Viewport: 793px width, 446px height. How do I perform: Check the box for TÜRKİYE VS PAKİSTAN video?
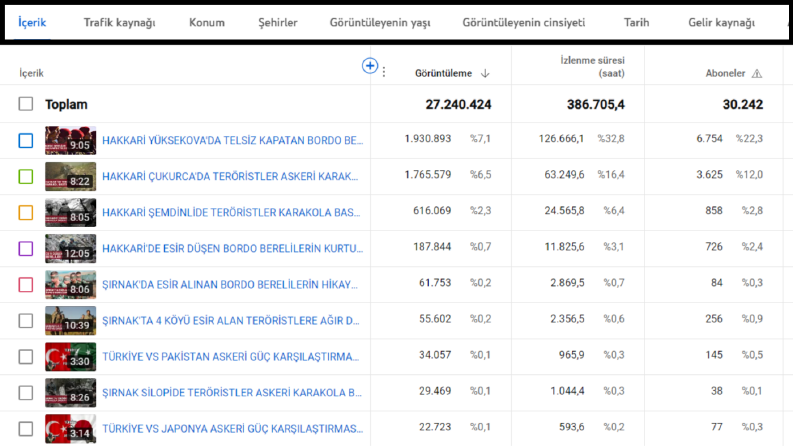coord(26,357)
